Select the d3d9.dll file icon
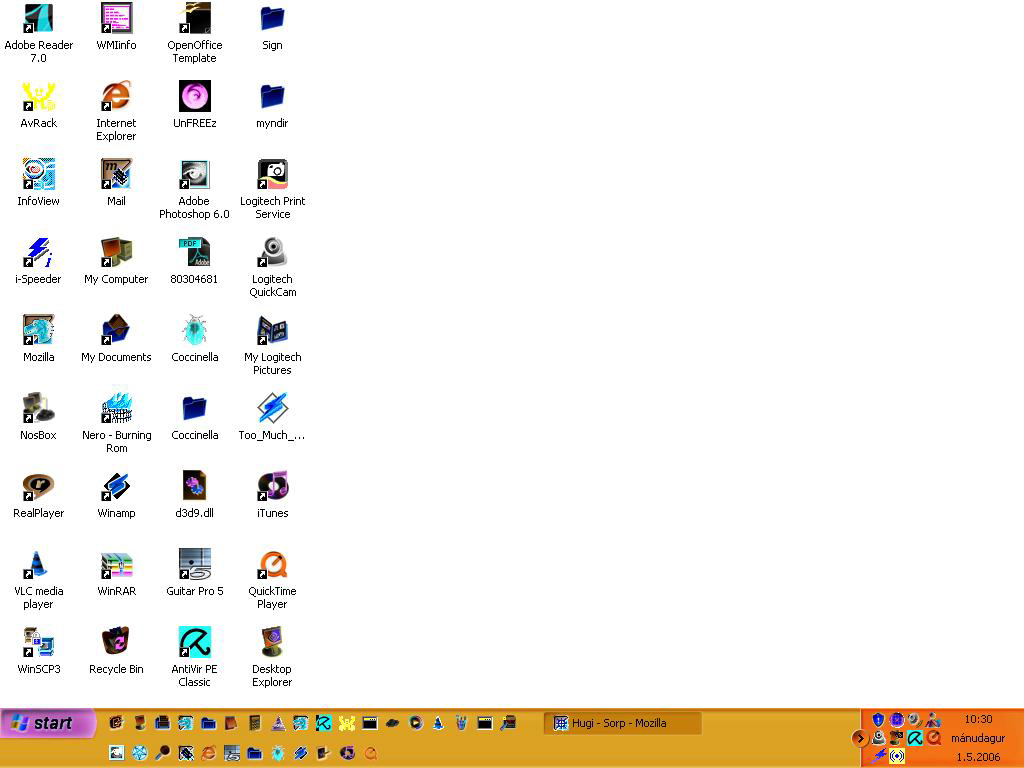The height and width of the screenshot is (768, 1024). click(x=195, y=494)
